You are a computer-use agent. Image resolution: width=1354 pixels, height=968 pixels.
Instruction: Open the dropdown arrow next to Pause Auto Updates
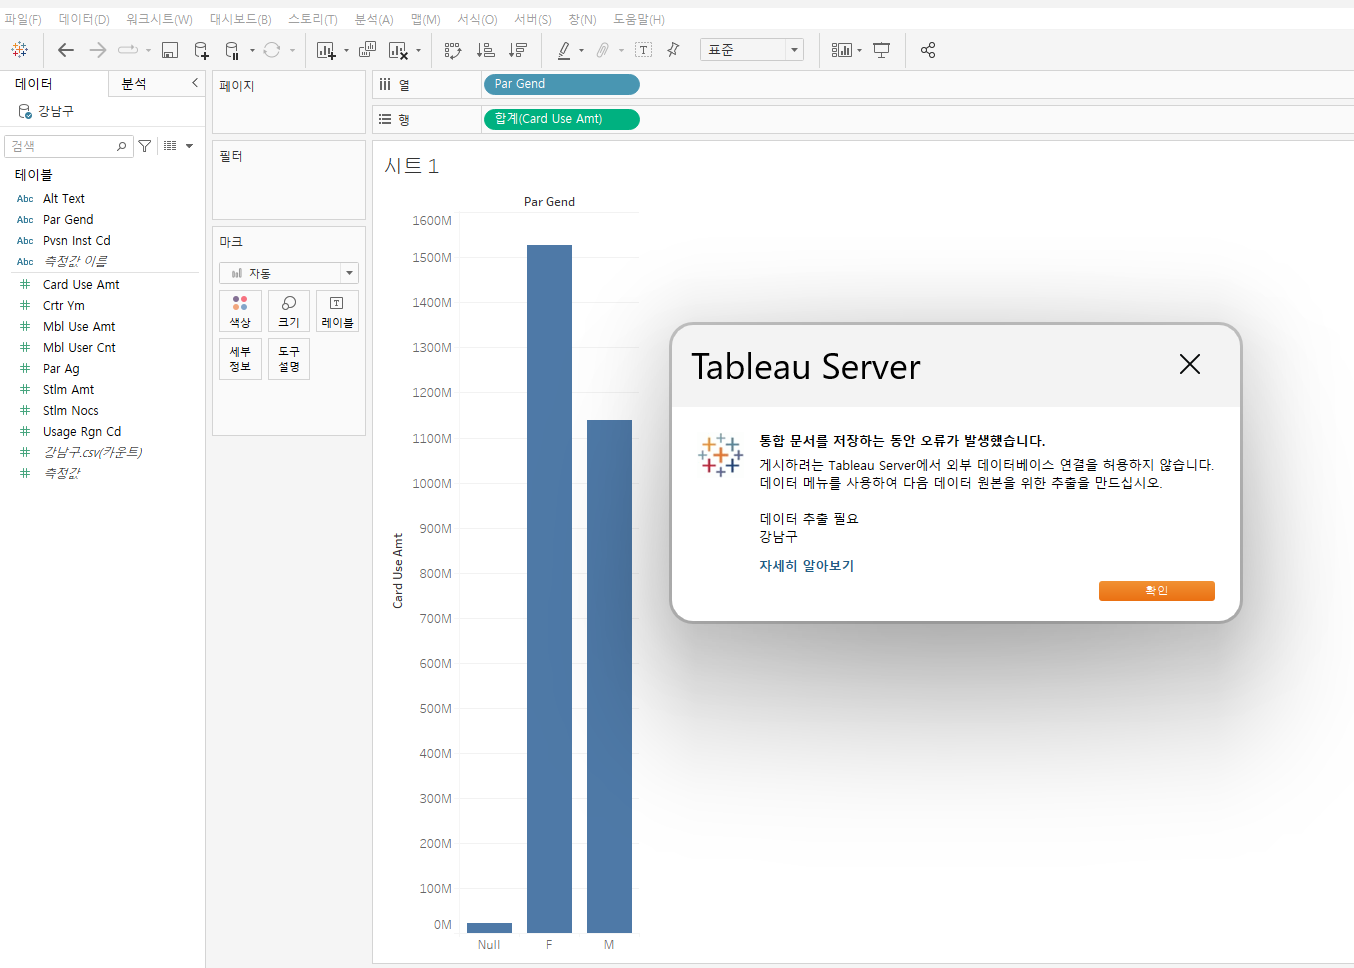(252, 51)
